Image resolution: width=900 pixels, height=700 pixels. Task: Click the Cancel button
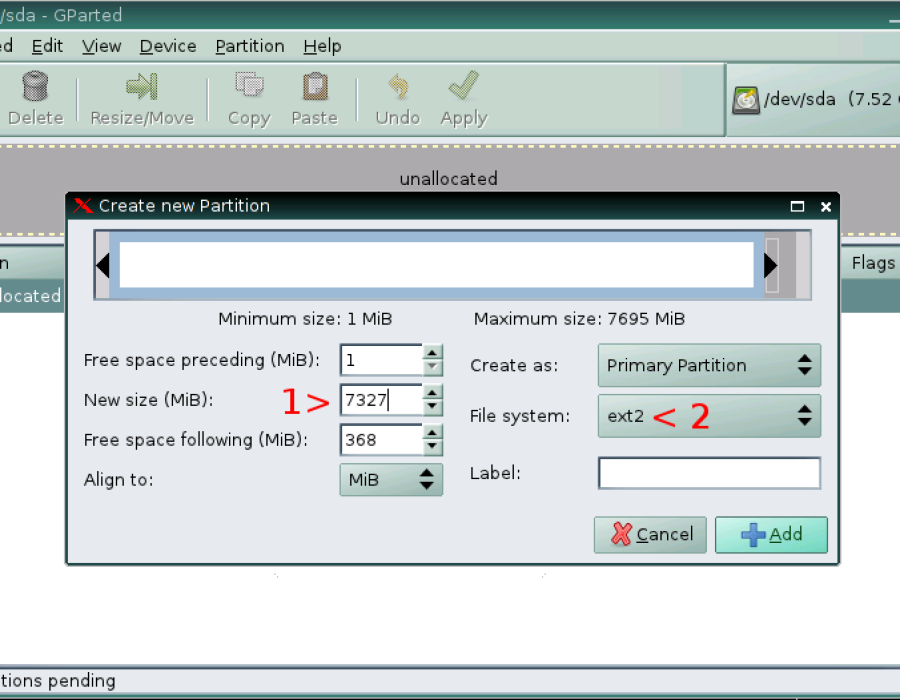pyautogui.click(x=650, y=535)
